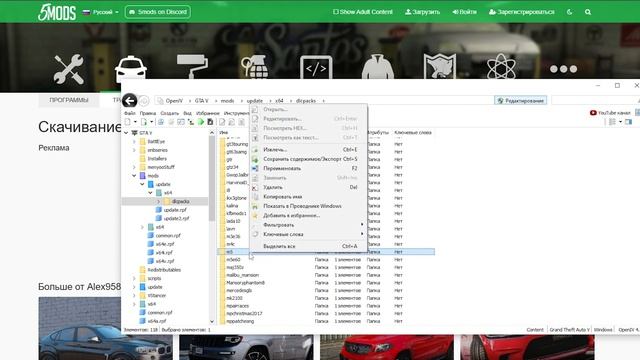Viewport: 640px width, 360px height.
Task: Open the Избранное menu in OpenIV
Action: pyautogui.click(x=207, y=113)
